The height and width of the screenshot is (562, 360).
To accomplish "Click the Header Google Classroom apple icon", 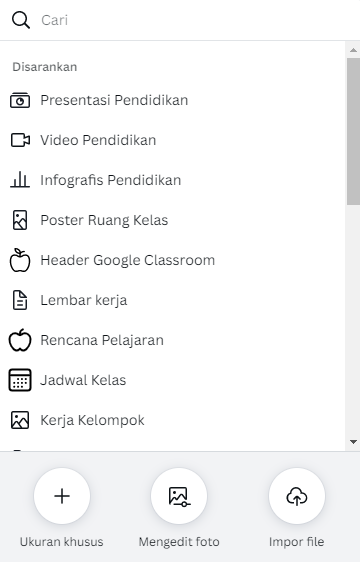I will [x=20, y=260].
